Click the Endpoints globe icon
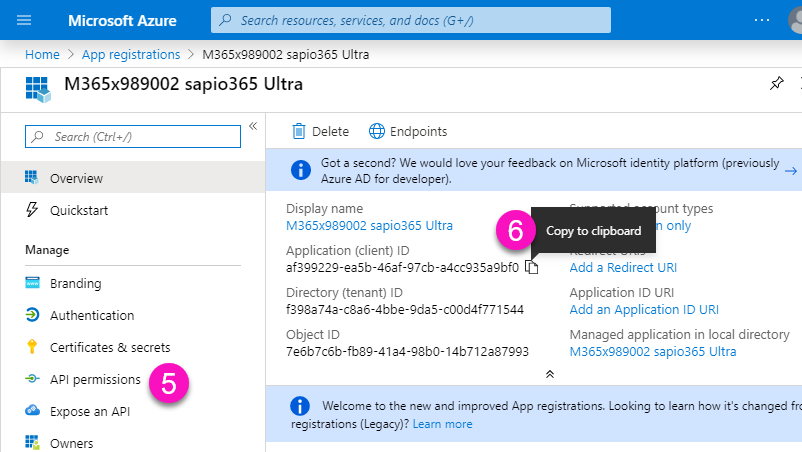Viewport: 802px width, 452px height. point(377,131)
